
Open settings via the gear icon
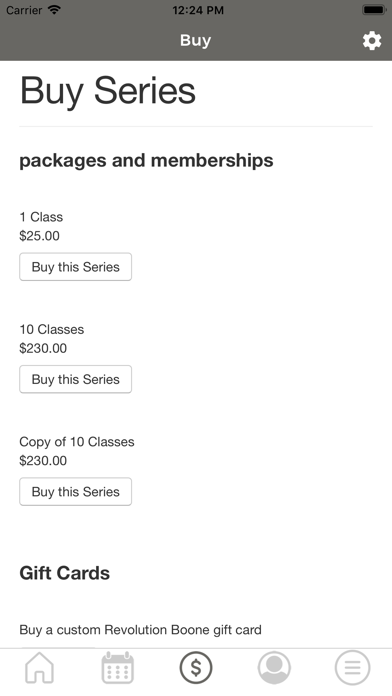coord(372,41)
